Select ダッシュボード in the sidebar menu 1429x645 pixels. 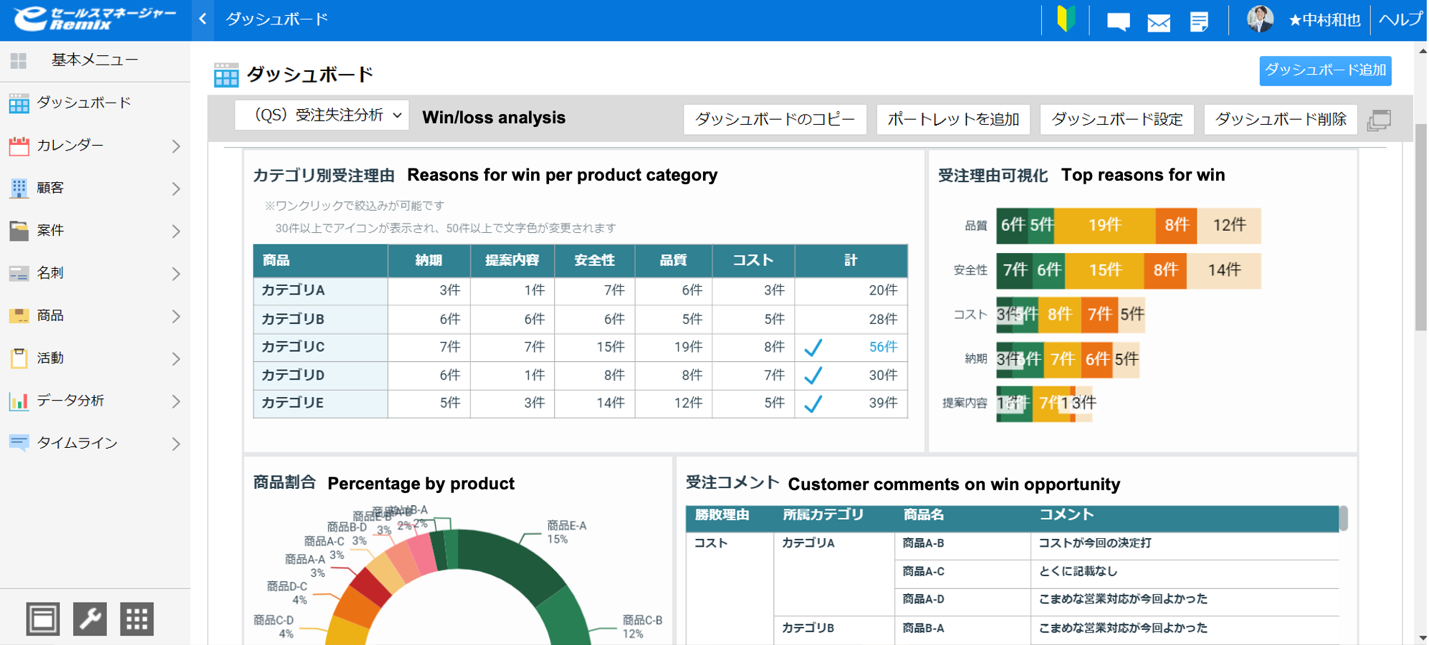point(95,102)
